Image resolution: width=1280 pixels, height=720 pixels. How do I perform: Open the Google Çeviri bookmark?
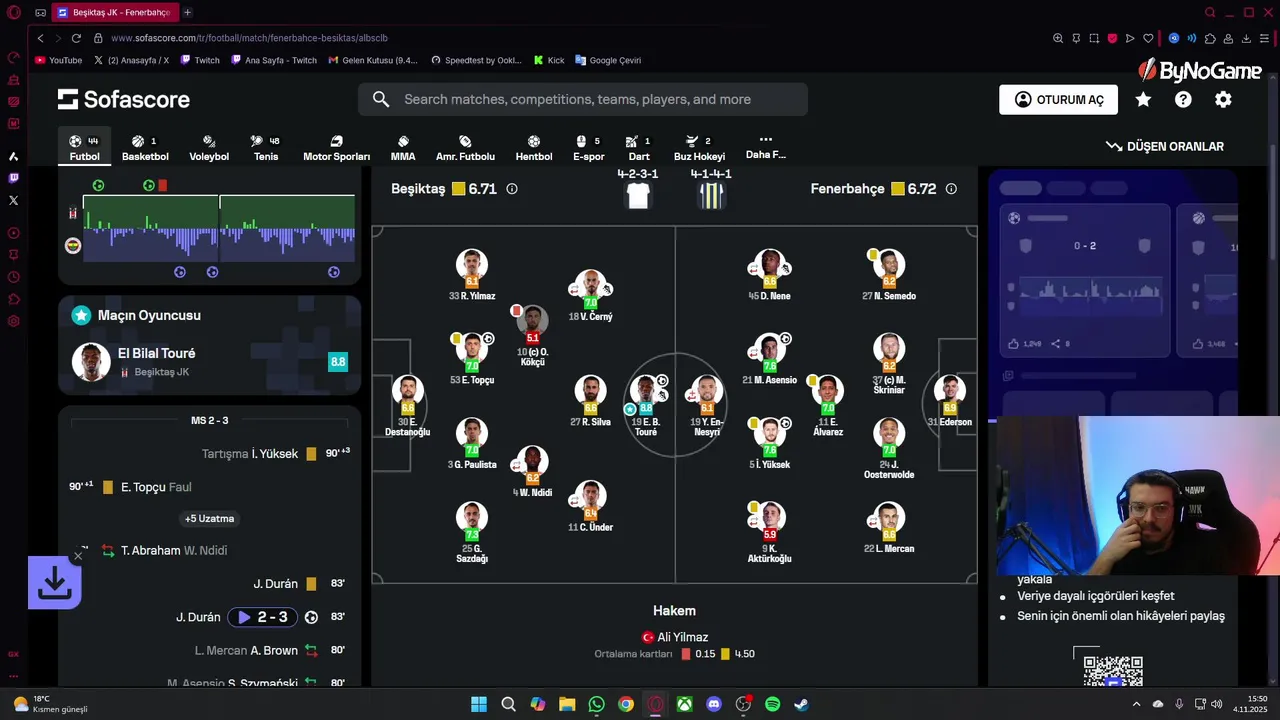(608, 60)
